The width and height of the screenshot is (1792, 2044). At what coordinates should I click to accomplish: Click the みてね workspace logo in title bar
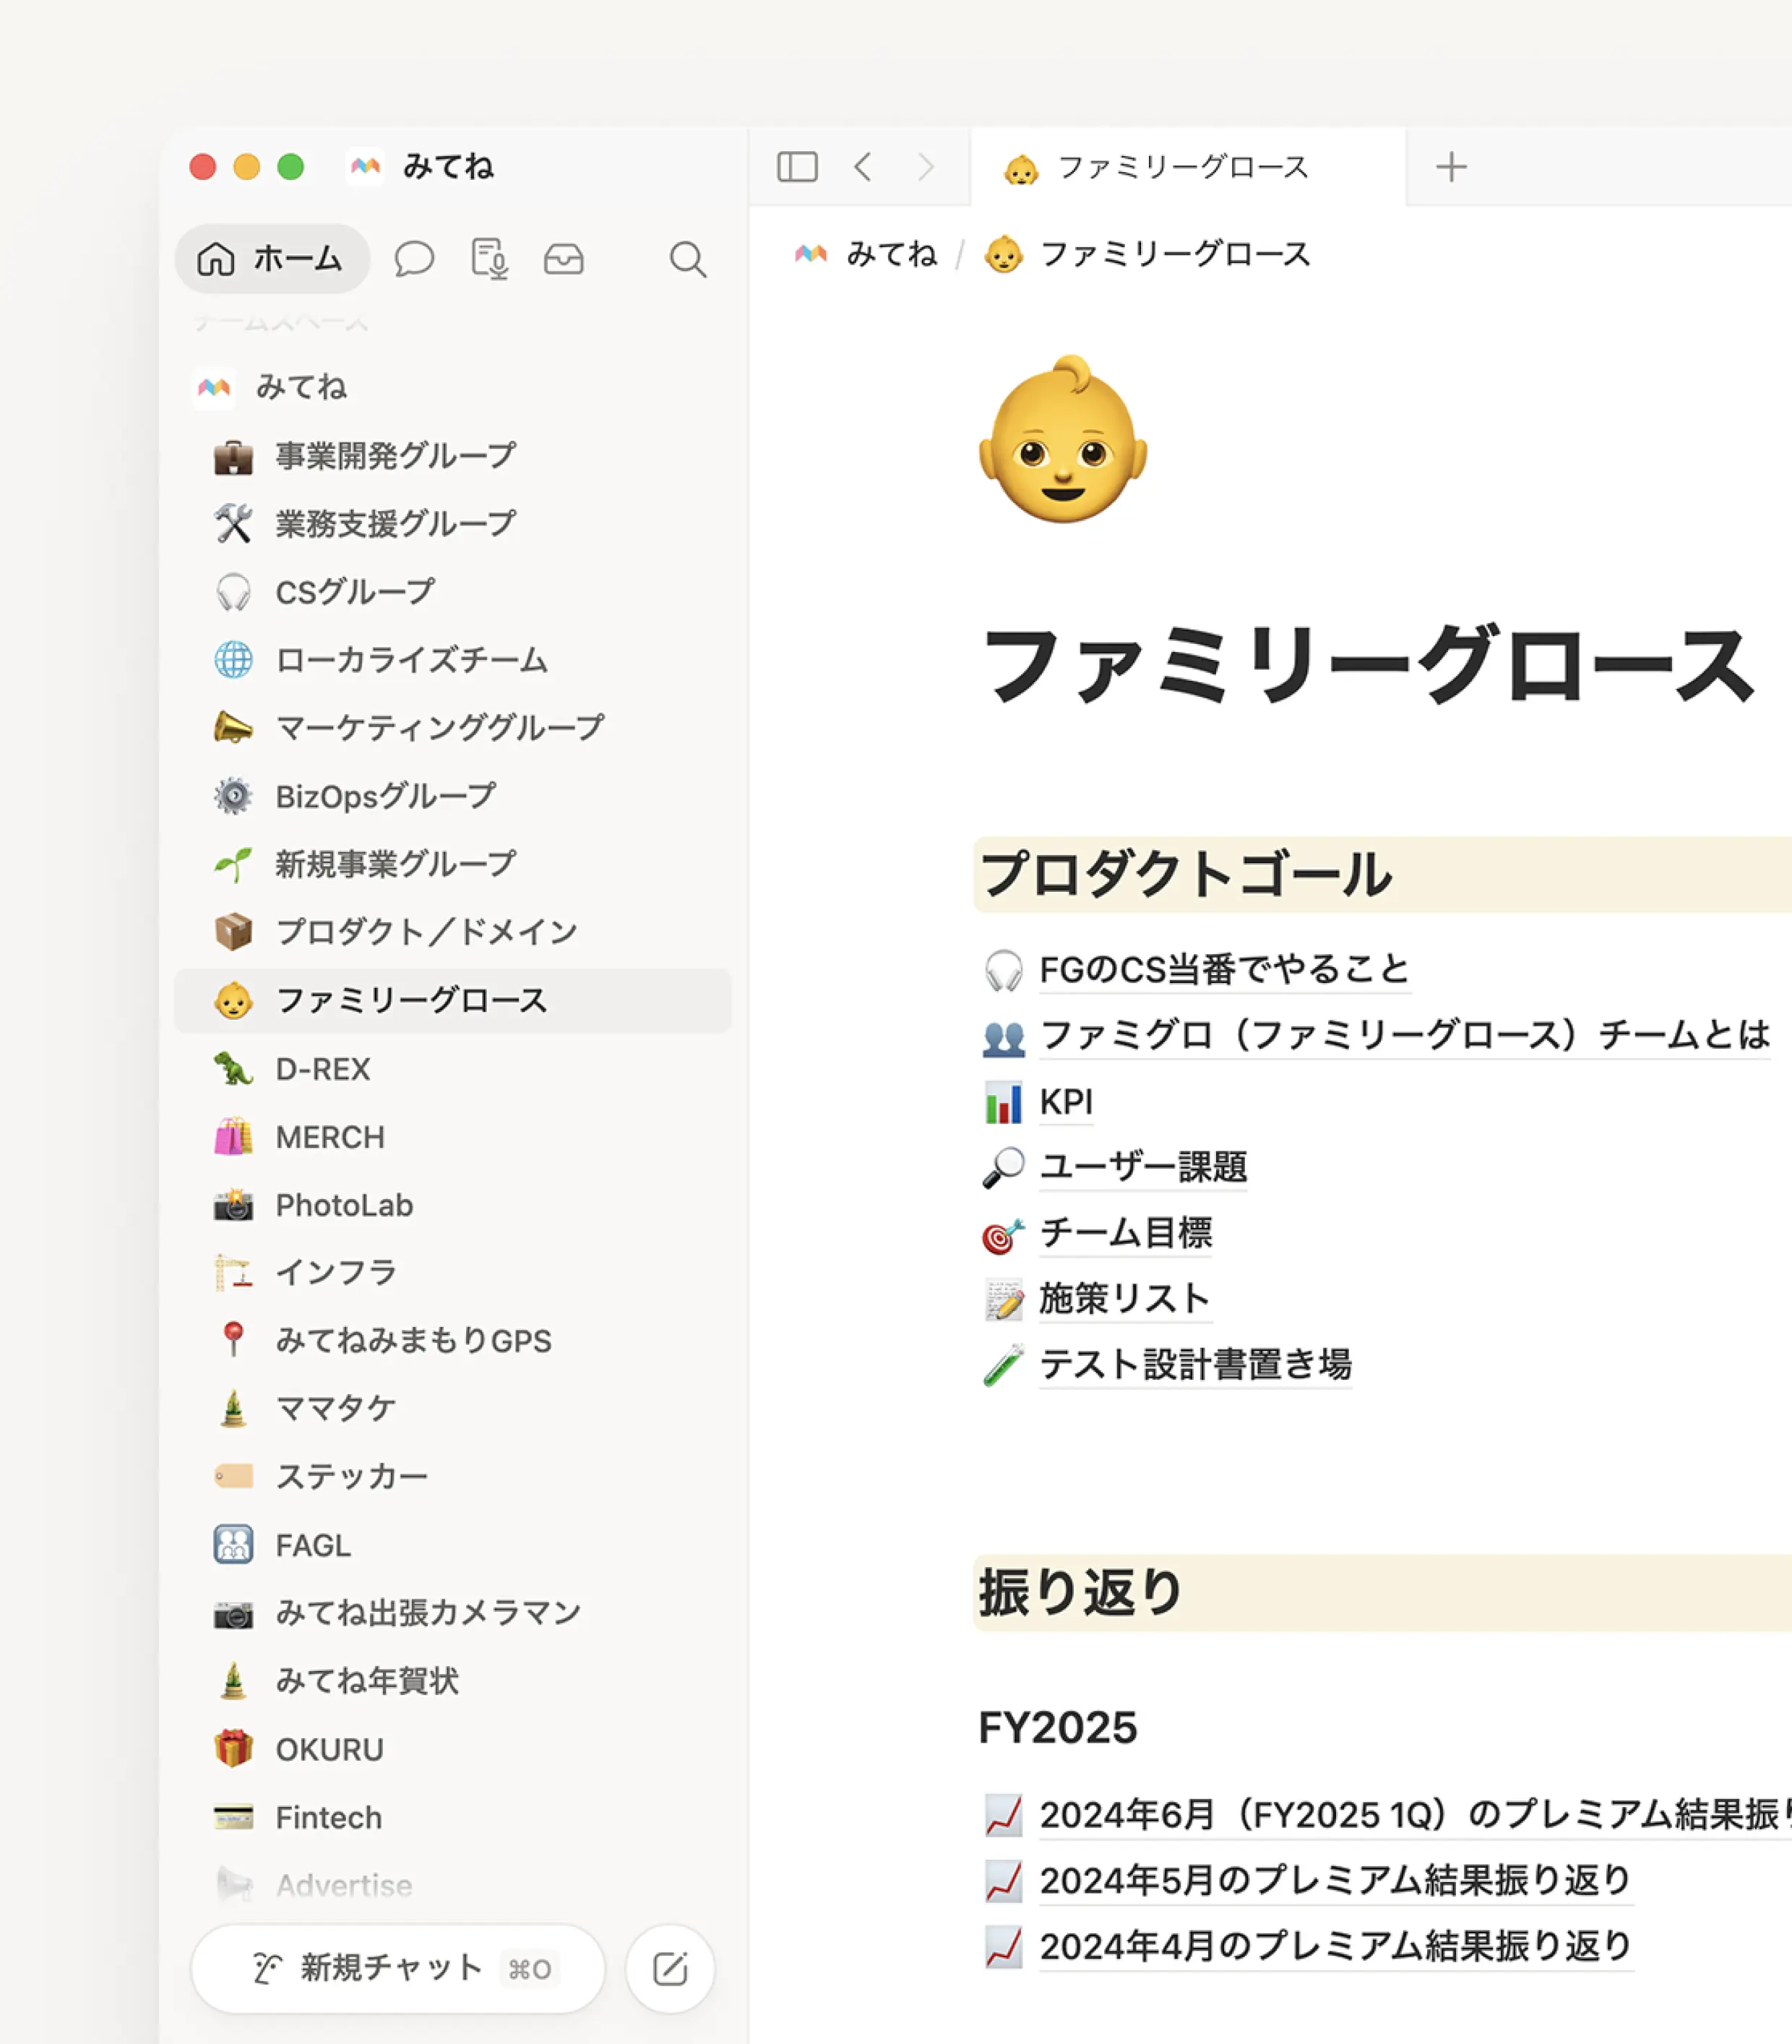pyautogui.click(x=365, y=166)
